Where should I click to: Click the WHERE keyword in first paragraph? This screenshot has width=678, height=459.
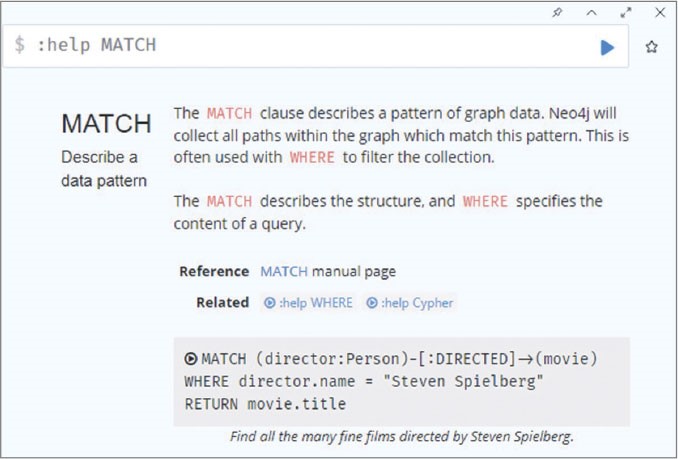(x=312, y=158)
